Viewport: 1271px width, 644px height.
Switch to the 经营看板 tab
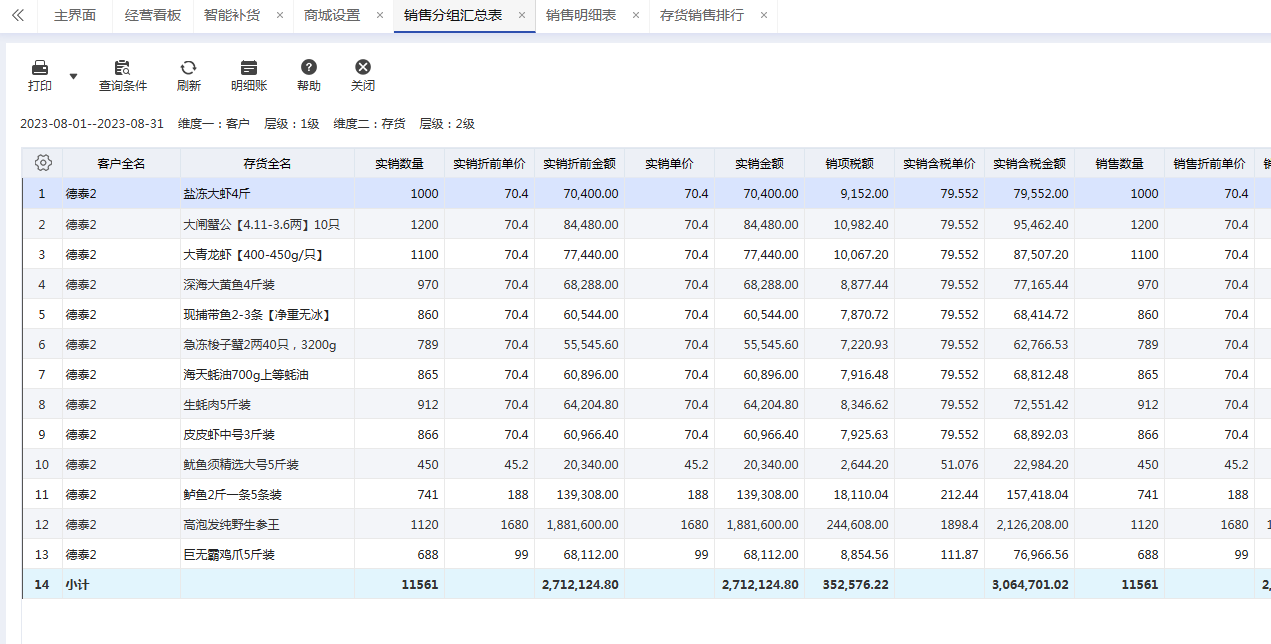pyautogui.click(x=153, y=16)
